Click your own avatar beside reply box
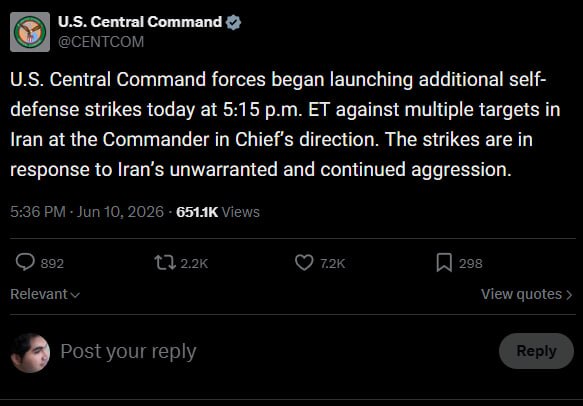This screenshot has width=583, height=406. click(x=30, y=352)
